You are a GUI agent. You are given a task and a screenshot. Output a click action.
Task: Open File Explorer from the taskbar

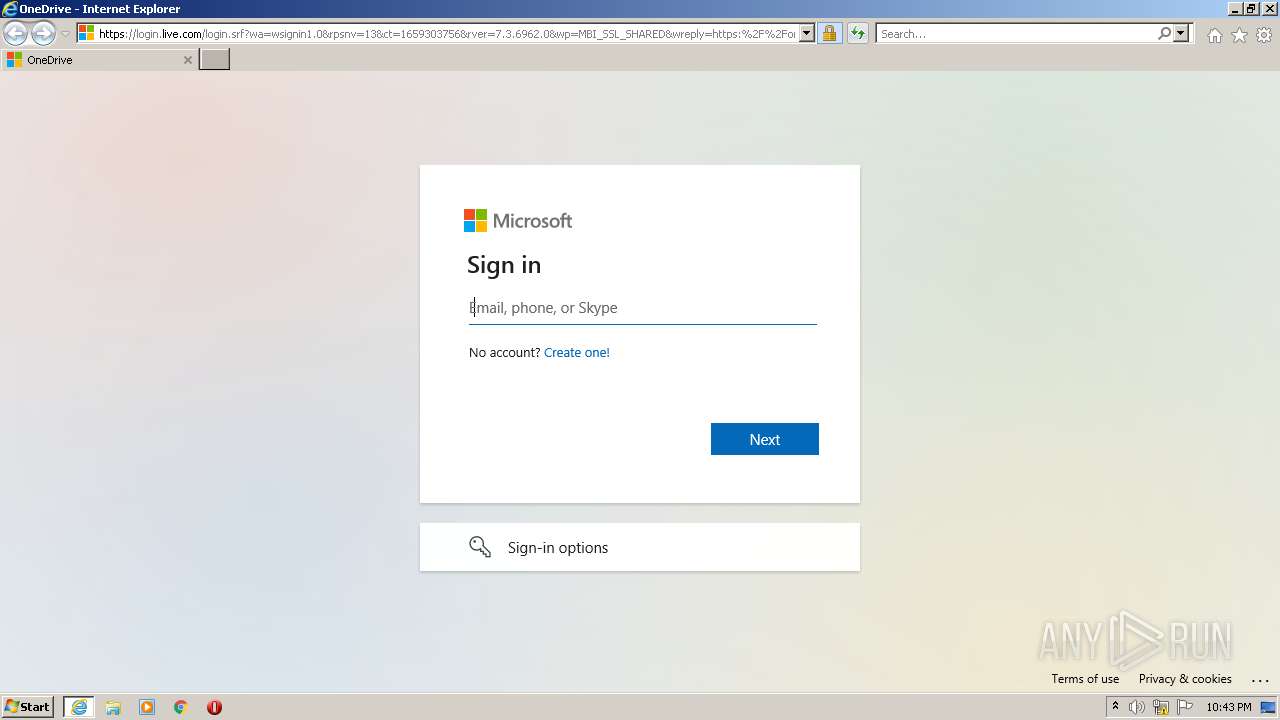click(113, 707)
